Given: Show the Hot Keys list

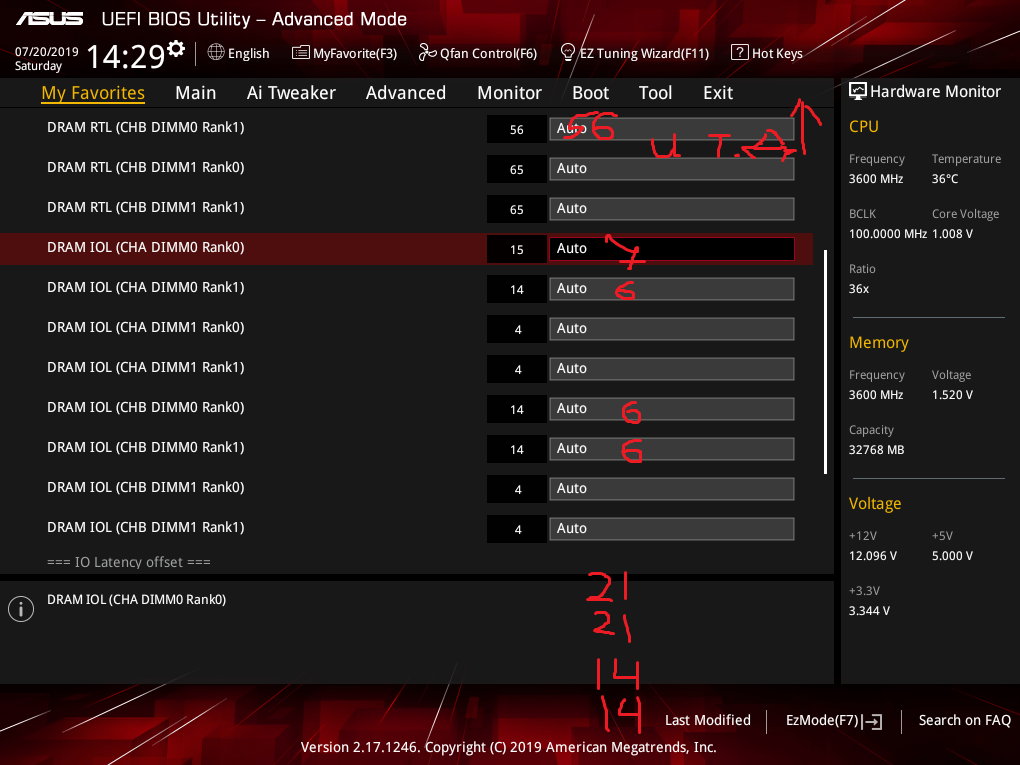Looking at the screenshot, I should pyautogui.click(x=777, y=53).
